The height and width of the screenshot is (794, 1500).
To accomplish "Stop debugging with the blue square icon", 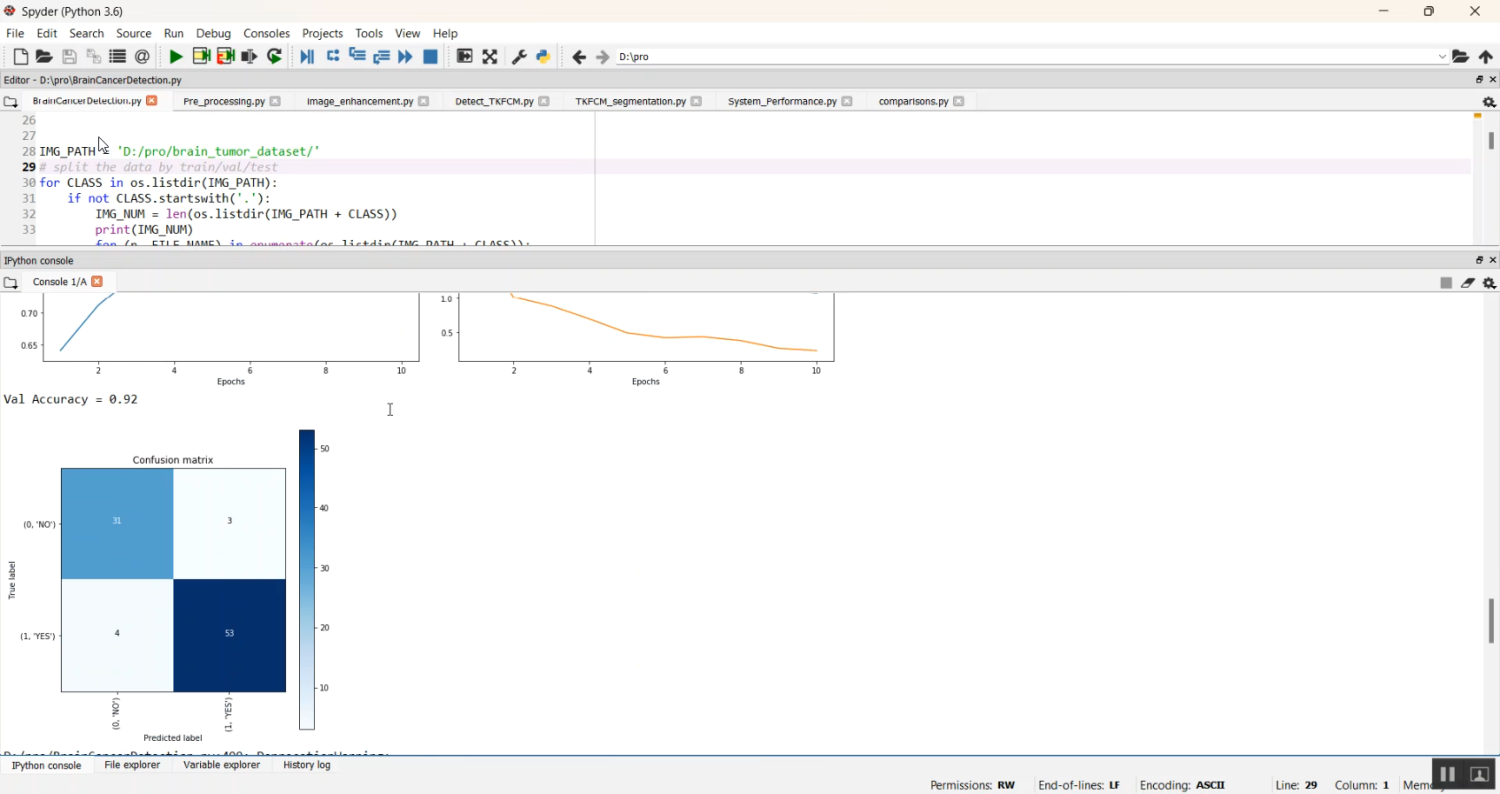I will coord(430,57).
